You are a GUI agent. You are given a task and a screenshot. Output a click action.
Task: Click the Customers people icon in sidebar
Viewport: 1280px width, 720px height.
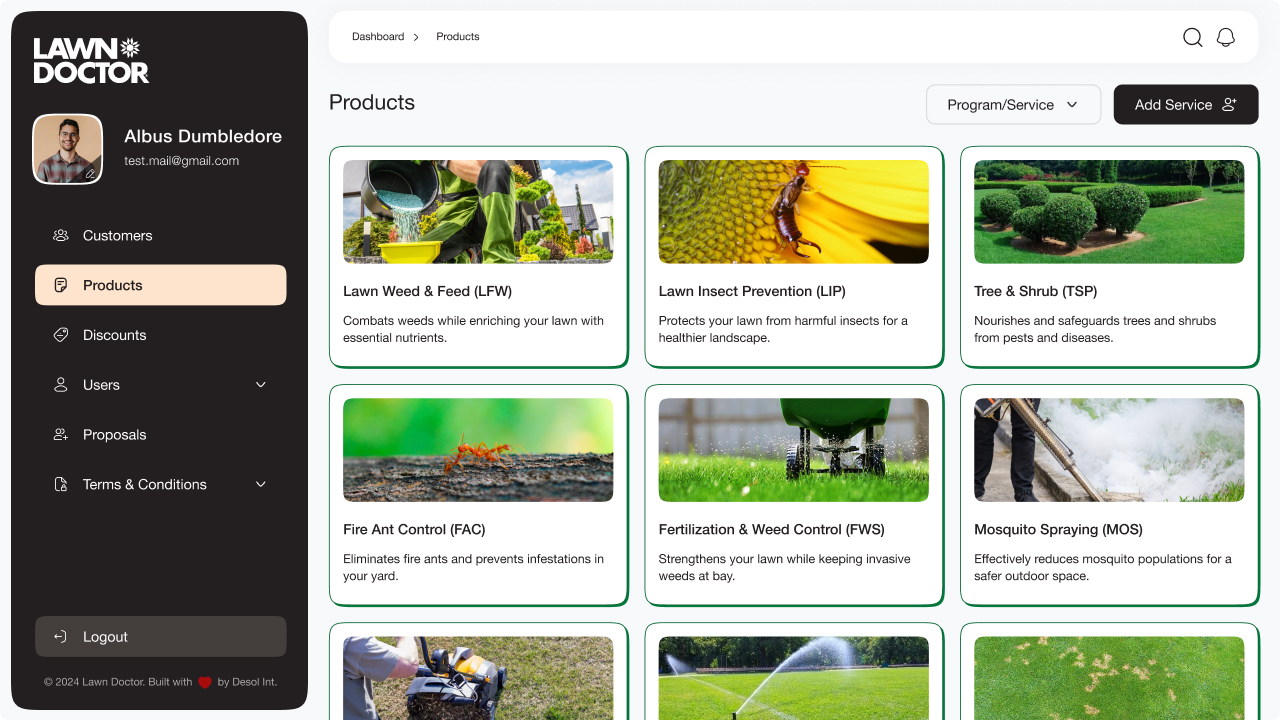click(x=61, y=236)
